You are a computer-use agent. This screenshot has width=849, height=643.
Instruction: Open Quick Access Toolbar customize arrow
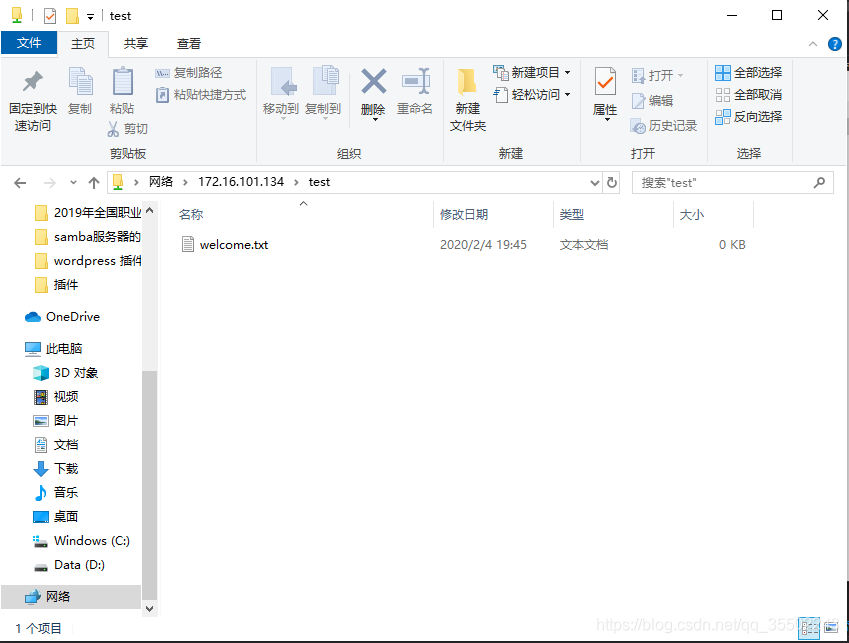[90, 16]
